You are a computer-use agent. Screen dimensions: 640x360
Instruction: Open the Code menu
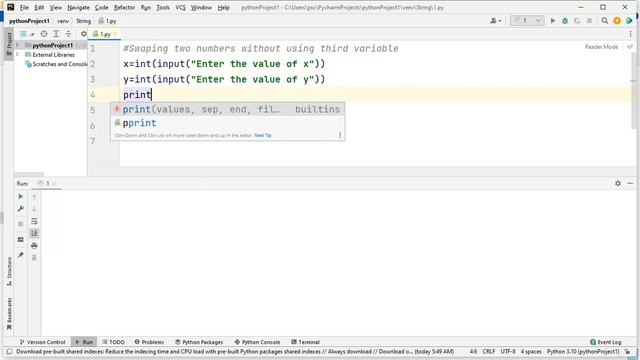[x=101, y=7]
